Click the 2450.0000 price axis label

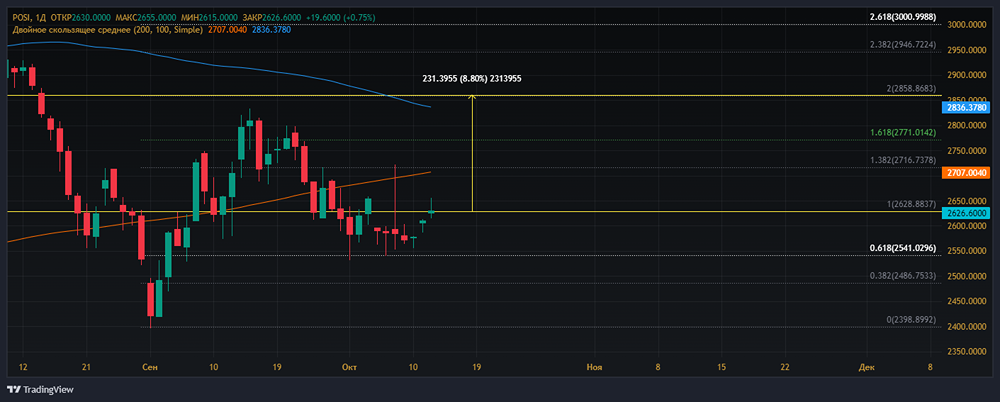(x=967, y=301)
